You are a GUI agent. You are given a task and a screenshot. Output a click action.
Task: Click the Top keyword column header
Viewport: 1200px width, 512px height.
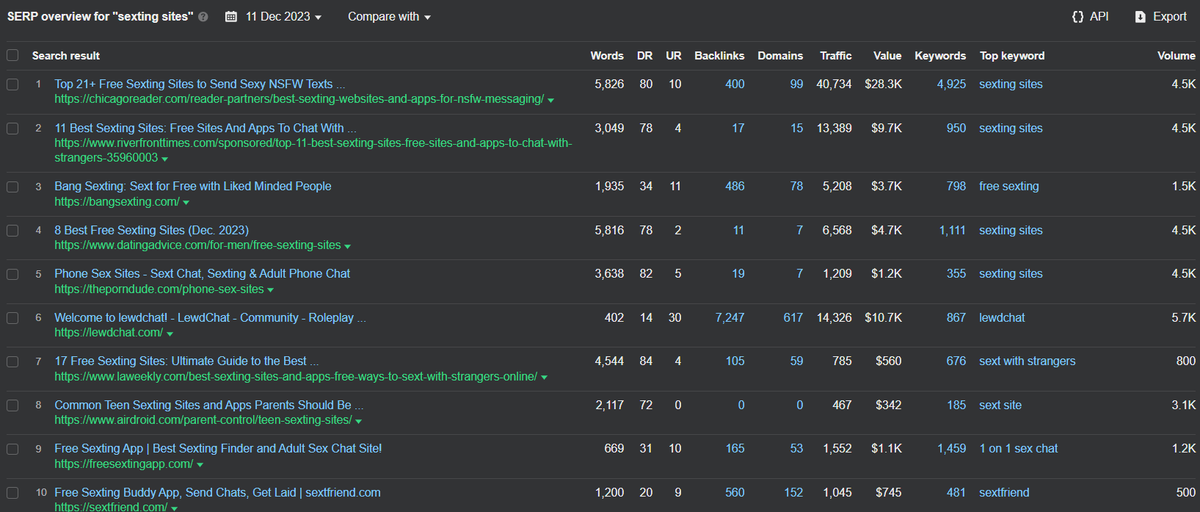click(1012, 56)
